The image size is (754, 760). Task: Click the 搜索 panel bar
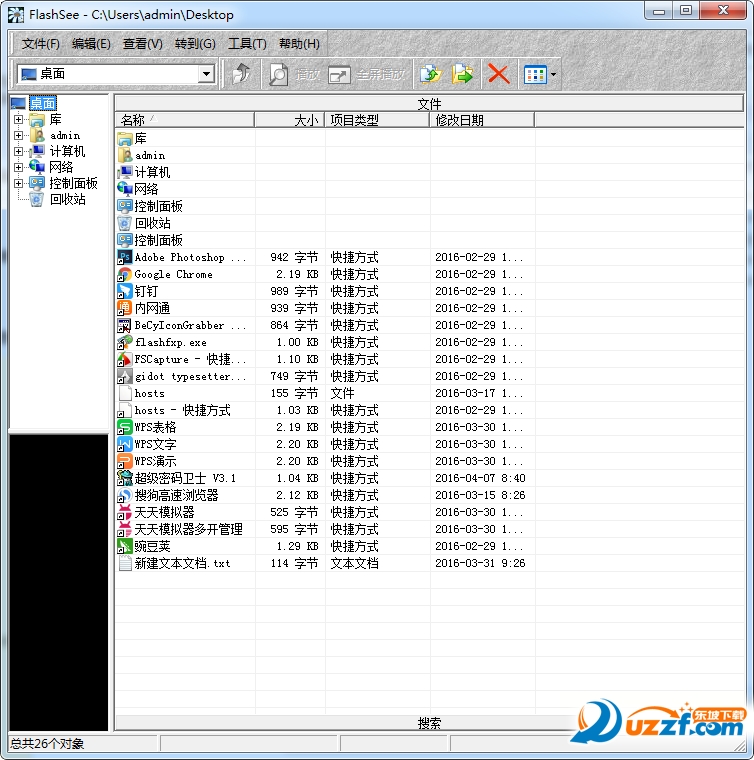point(429,723)
